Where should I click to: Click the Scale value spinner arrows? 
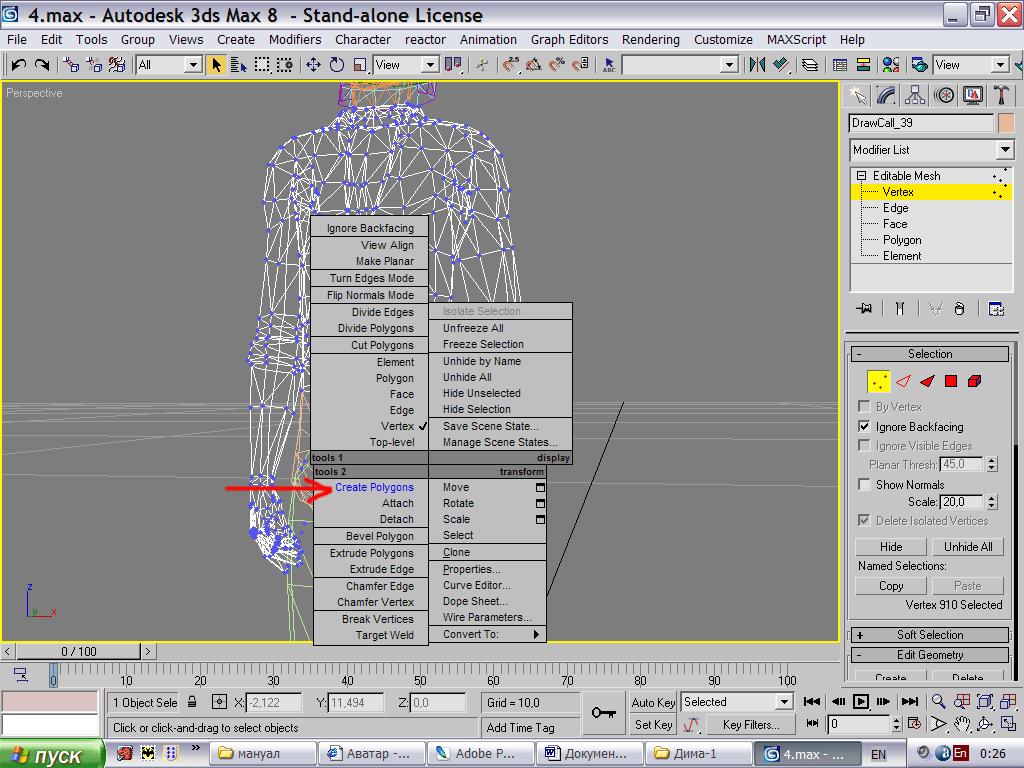992,502
